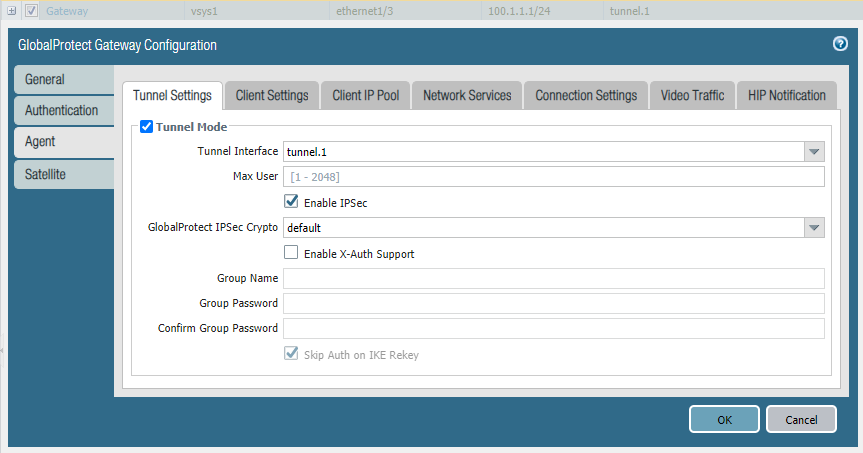Switch to the Client IP Pool tab
The image size is (863, 453).
pos(365,95)
